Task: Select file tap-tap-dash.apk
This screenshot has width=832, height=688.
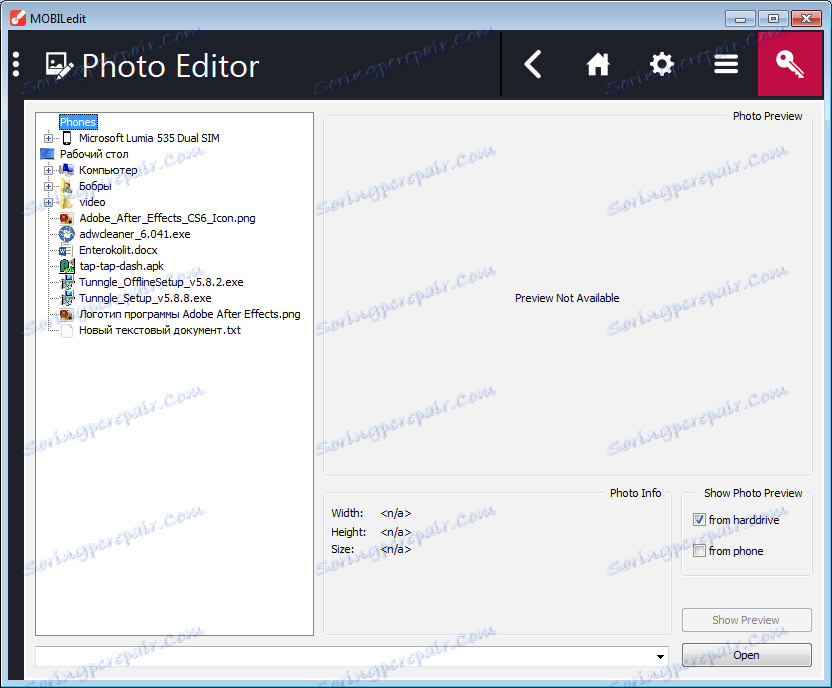Action: point(122,266)
